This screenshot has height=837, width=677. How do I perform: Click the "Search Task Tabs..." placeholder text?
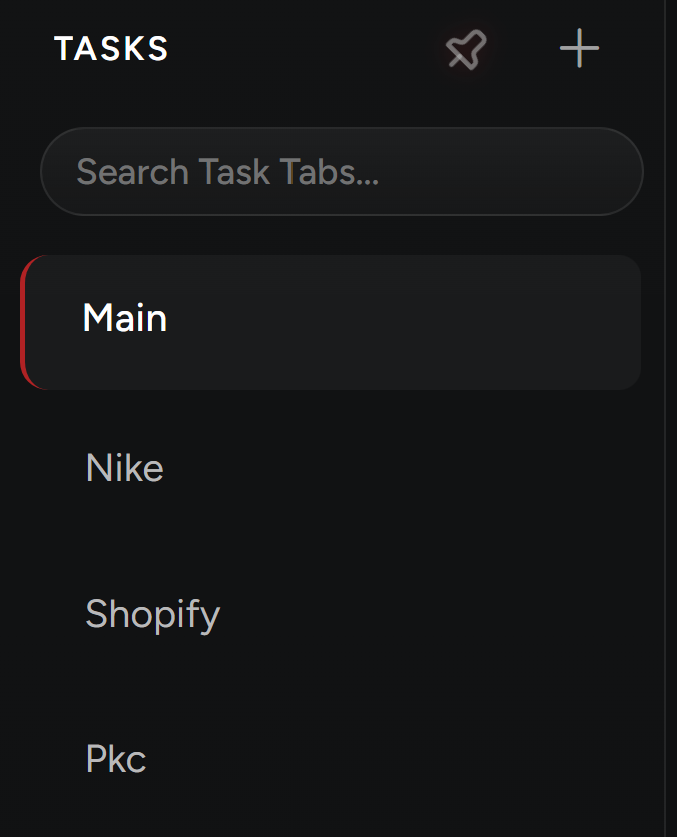[x=227, y=172]
